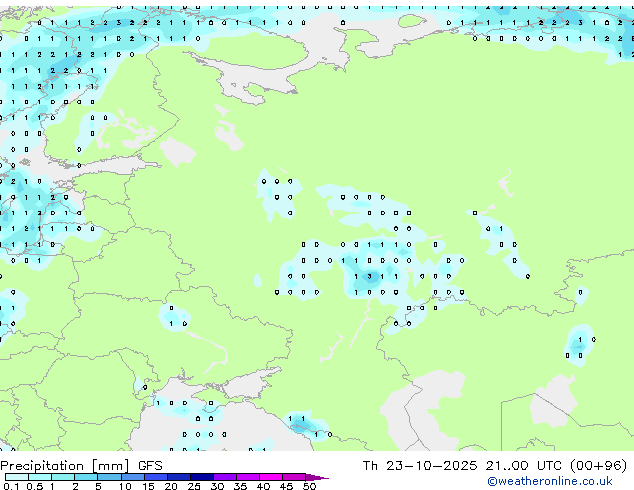Pick the 30–35 mm violet legend swatch
Image resolution: width=634 pixels, height=490 pixels.
coord(224,477)
